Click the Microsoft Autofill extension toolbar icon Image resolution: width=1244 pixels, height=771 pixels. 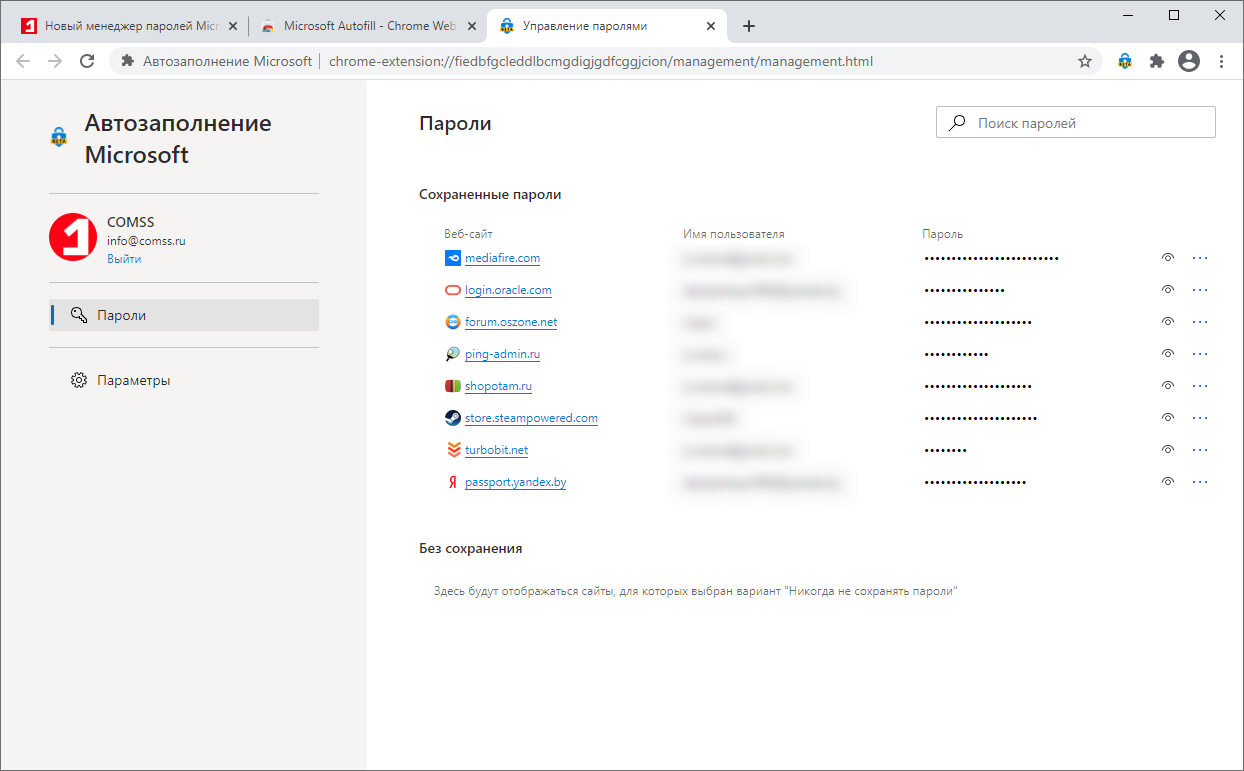[x=1125, y=61]
